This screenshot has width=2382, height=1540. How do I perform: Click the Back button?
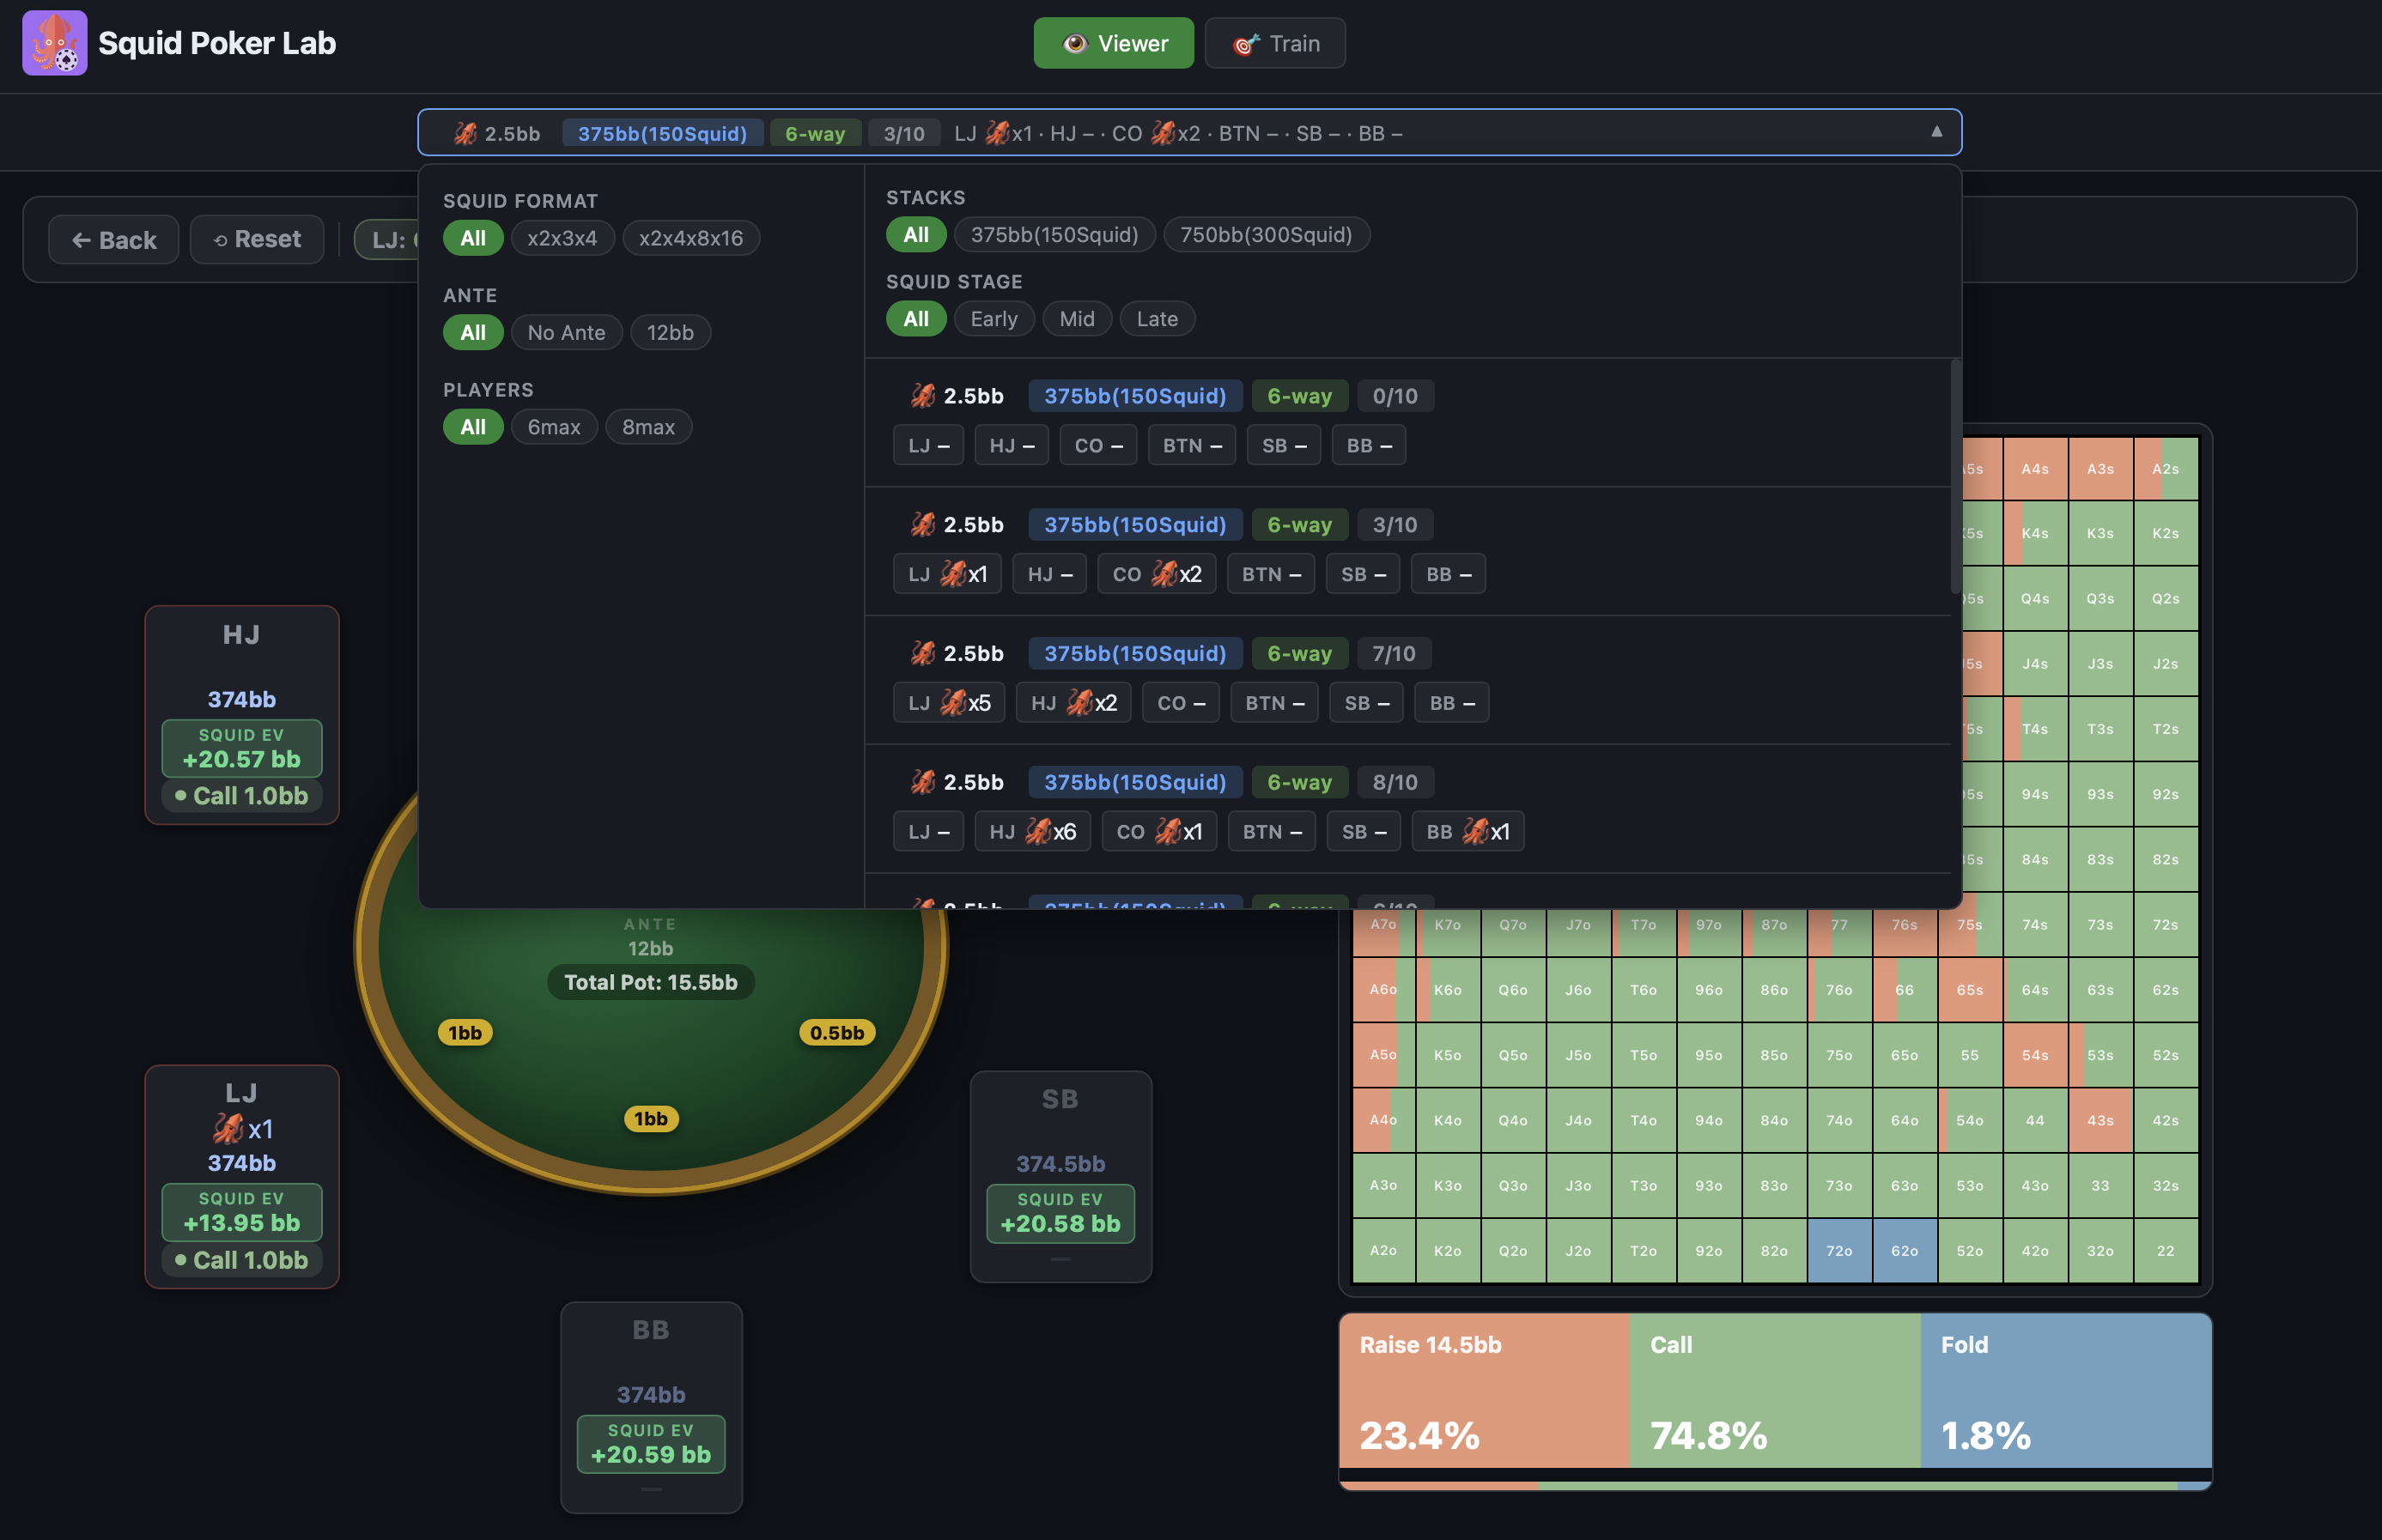click(x=113, y=239)
